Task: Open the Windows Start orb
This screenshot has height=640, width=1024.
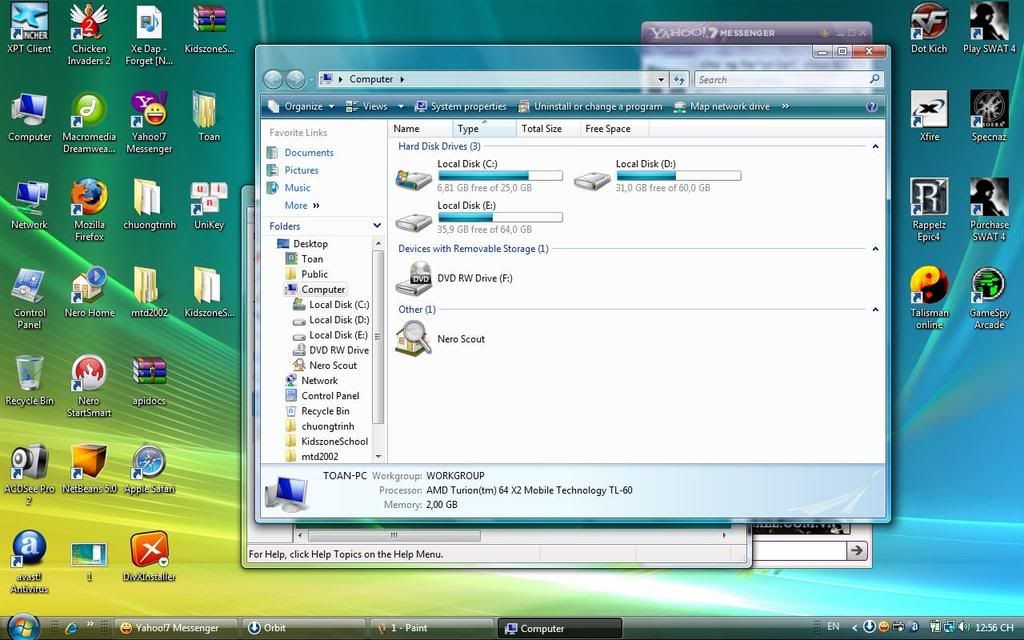Action: click(x=22, y=626)
